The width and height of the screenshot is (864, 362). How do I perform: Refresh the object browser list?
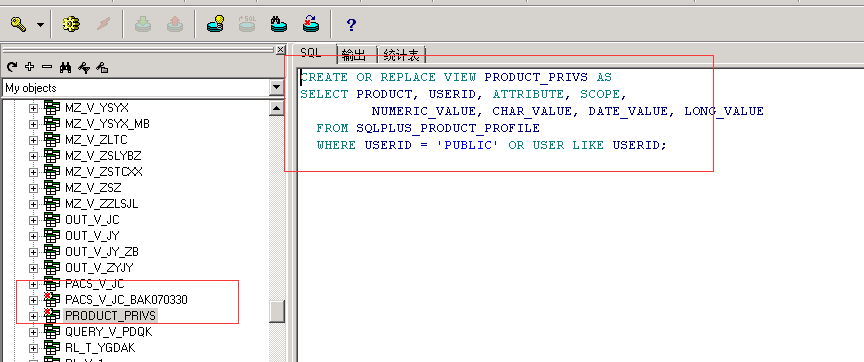click(x=12, y=68)
